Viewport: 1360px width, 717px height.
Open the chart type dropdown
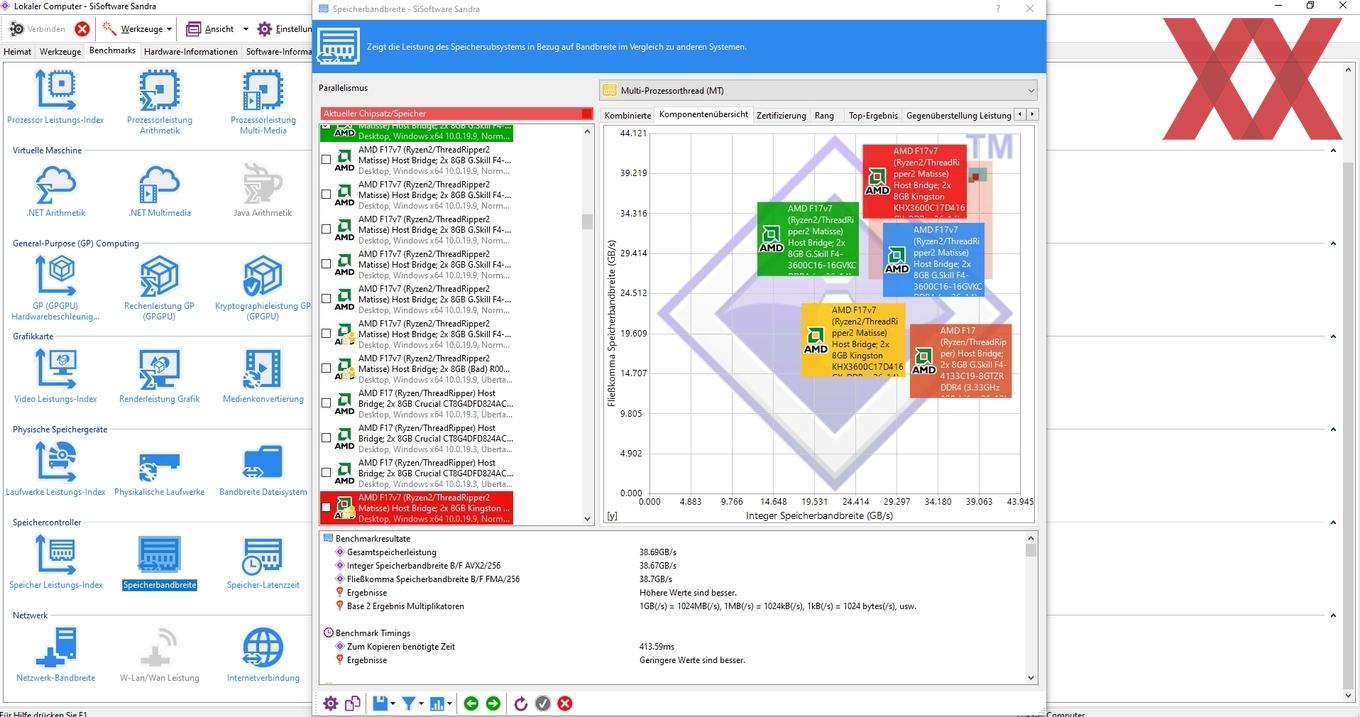point(450,704)
